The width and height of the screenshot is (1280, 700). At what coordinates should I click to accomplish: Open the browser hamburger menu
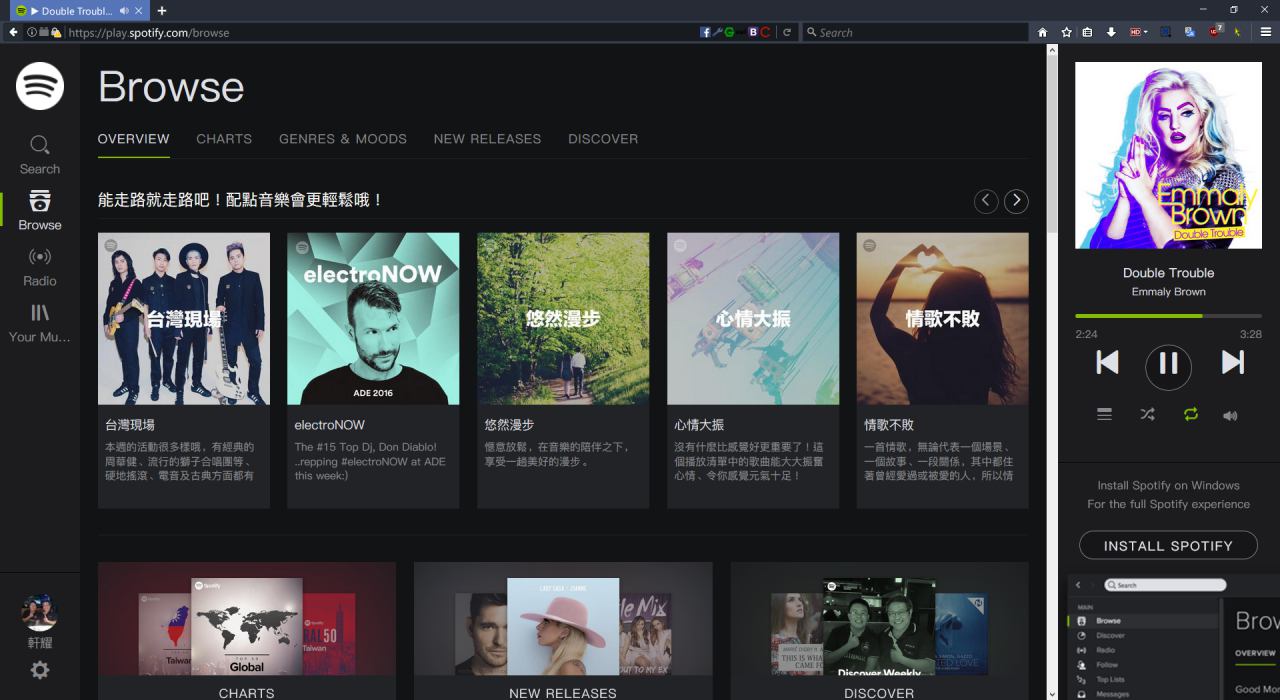[x=1265, y=32]
